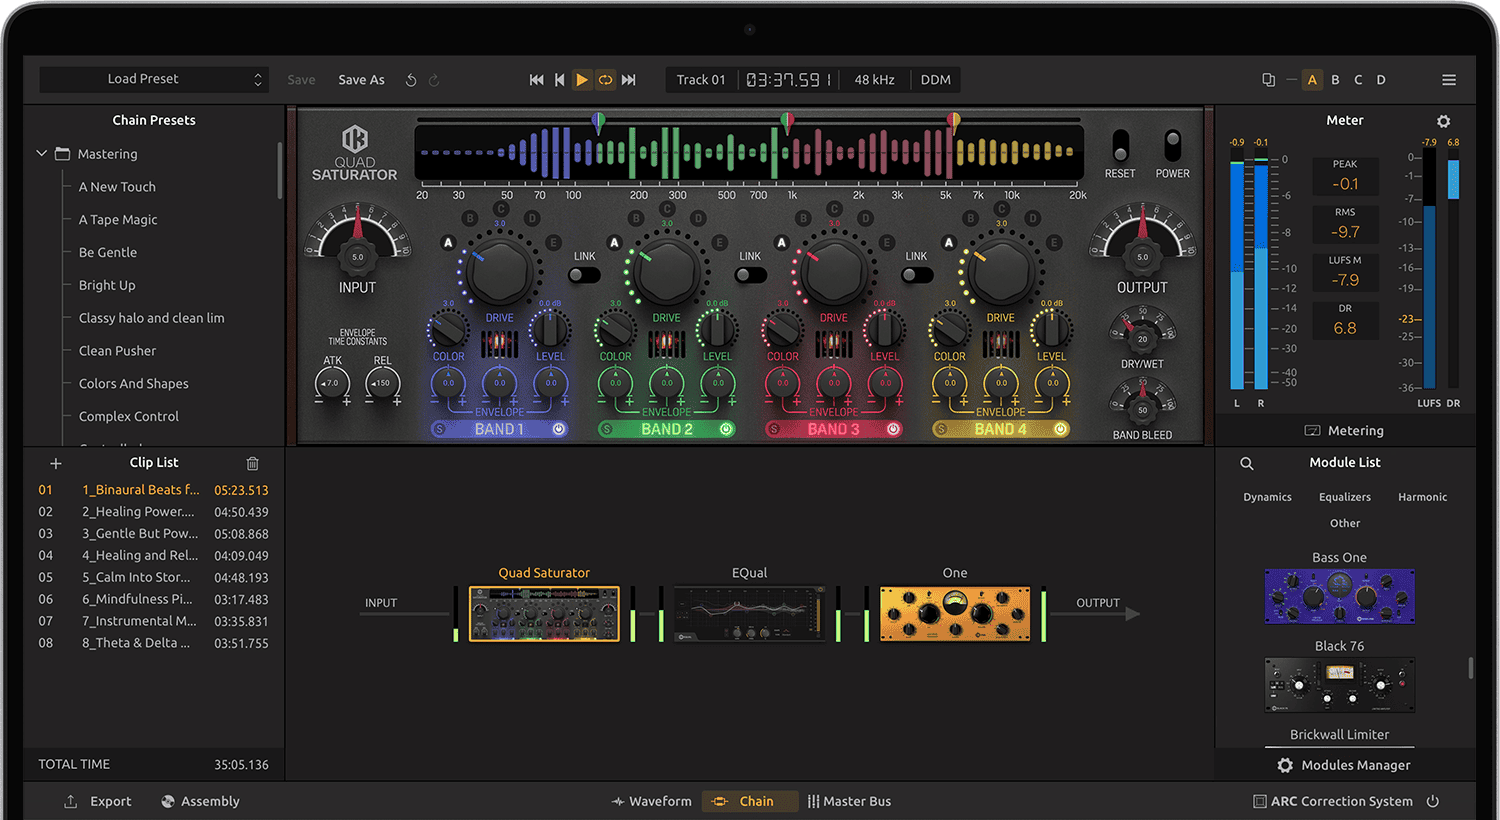The width and height of the screenshot is (1500, 820).
Task: Open the Load Preset dropdown
Action: coord(154,79)
